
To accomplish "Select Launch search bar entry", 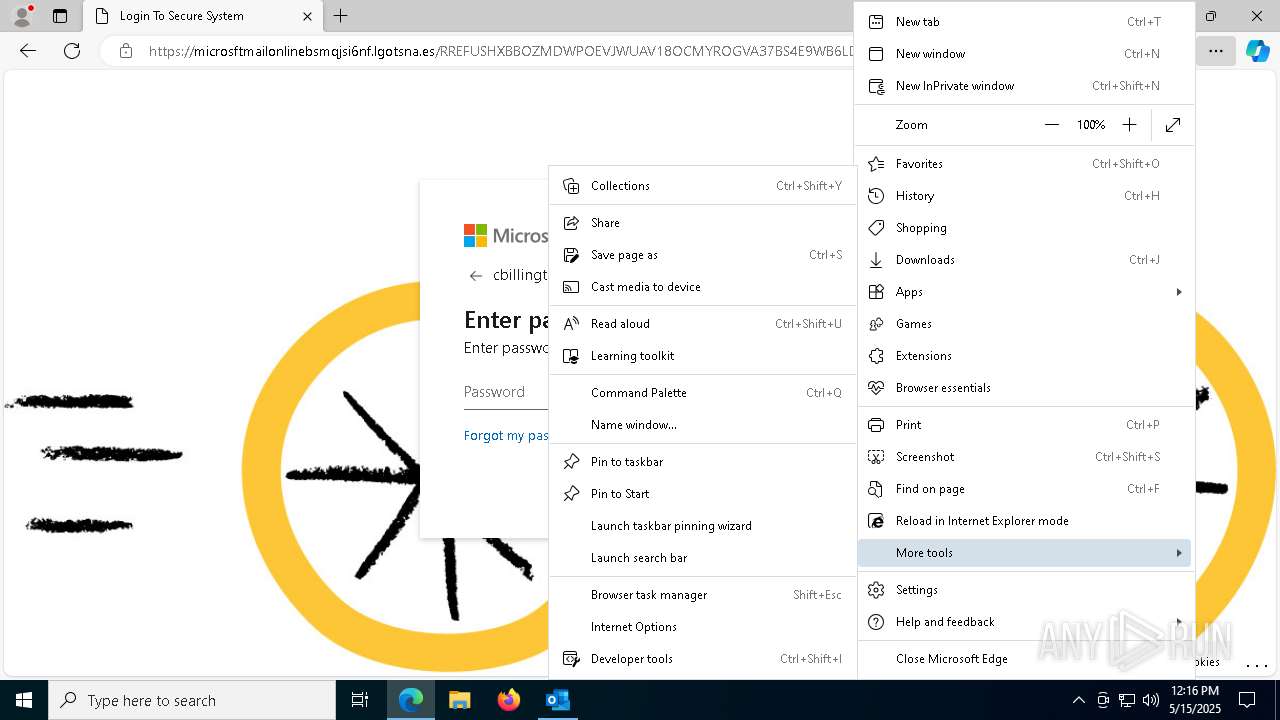I will click(702, 558).
